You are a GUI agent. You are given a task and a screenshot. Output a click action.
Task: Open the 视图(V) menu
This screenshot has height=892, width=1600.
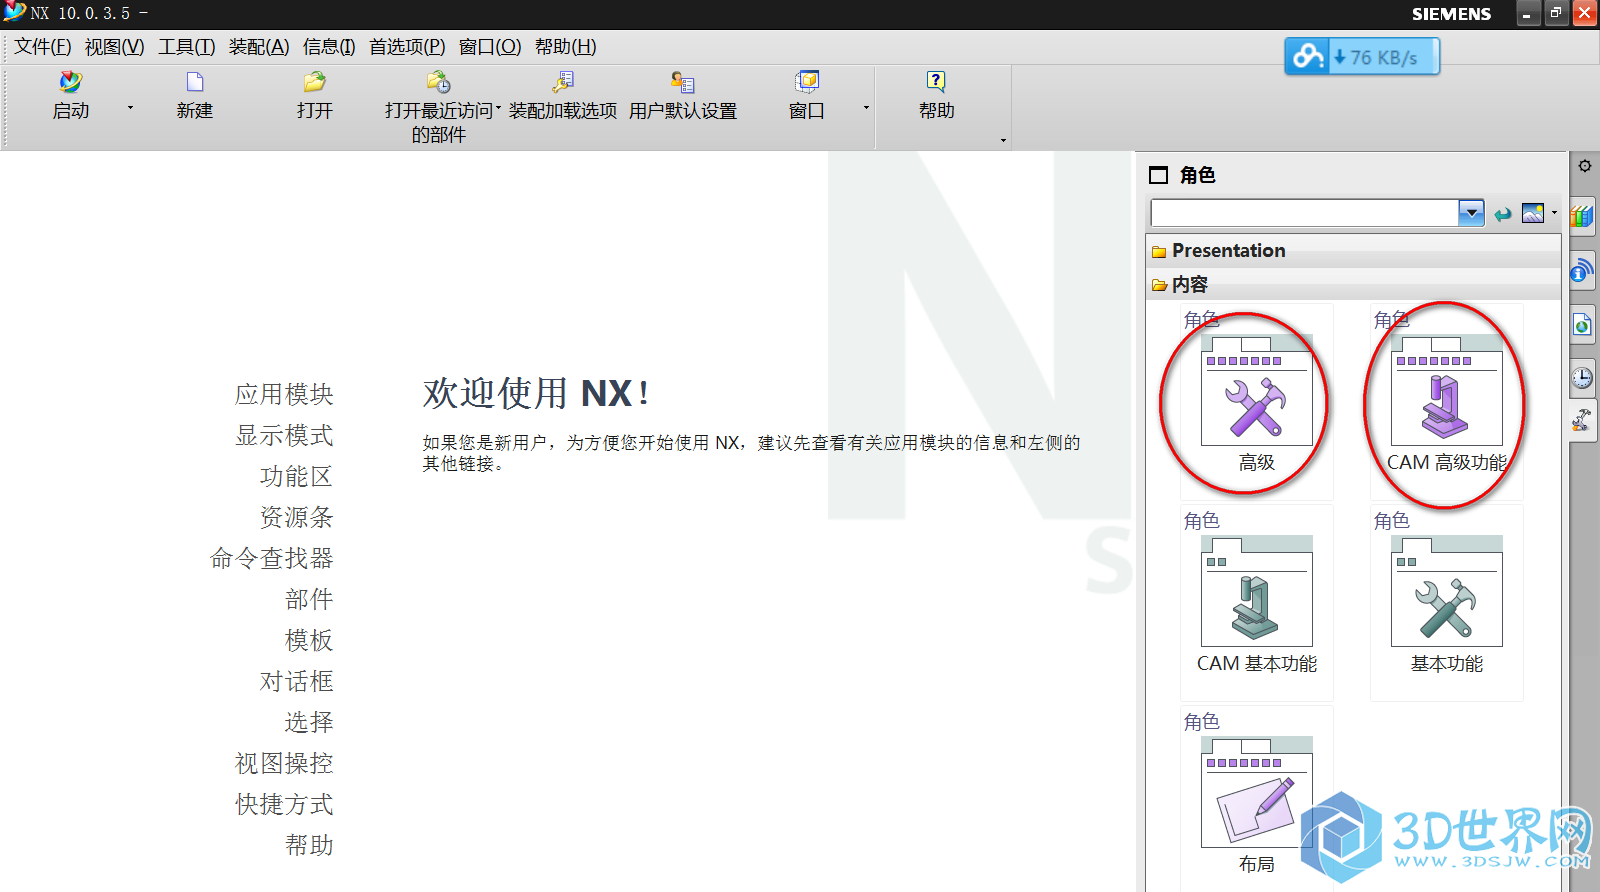point(114,47)
